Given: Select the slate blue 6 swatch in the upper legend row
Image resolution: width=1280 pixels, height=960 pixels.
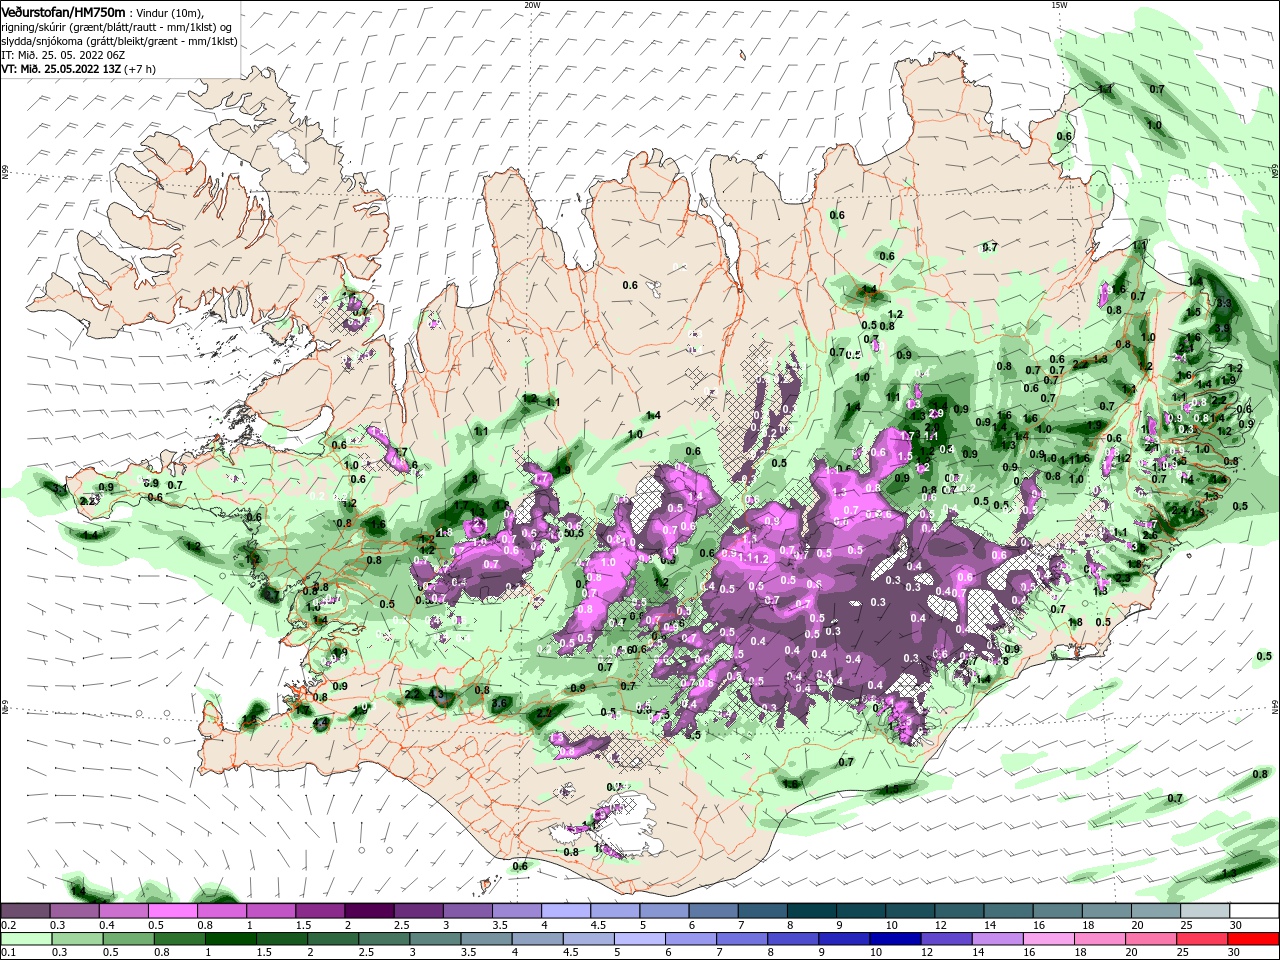Looking at the screenshot, I should pos(714,911).
